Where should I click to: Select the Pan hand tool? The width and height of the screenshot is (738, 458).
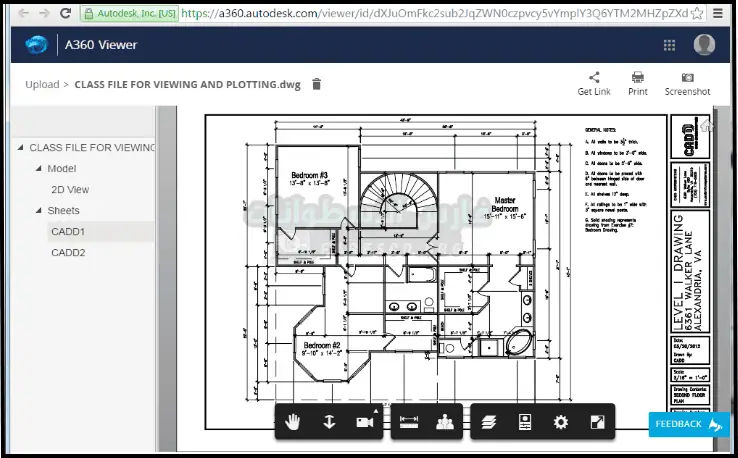click(x=293, y=422)
